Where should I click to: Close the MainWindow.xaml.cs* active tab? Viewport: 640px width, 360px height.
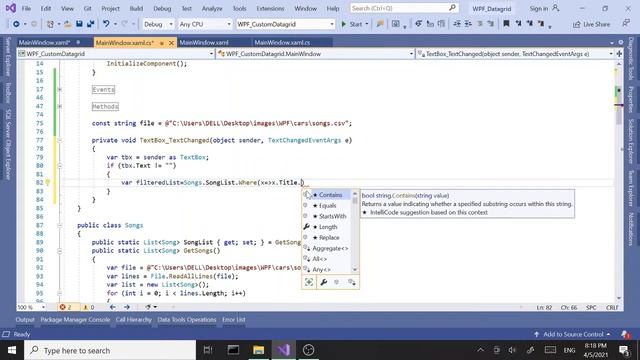[171, 42]
